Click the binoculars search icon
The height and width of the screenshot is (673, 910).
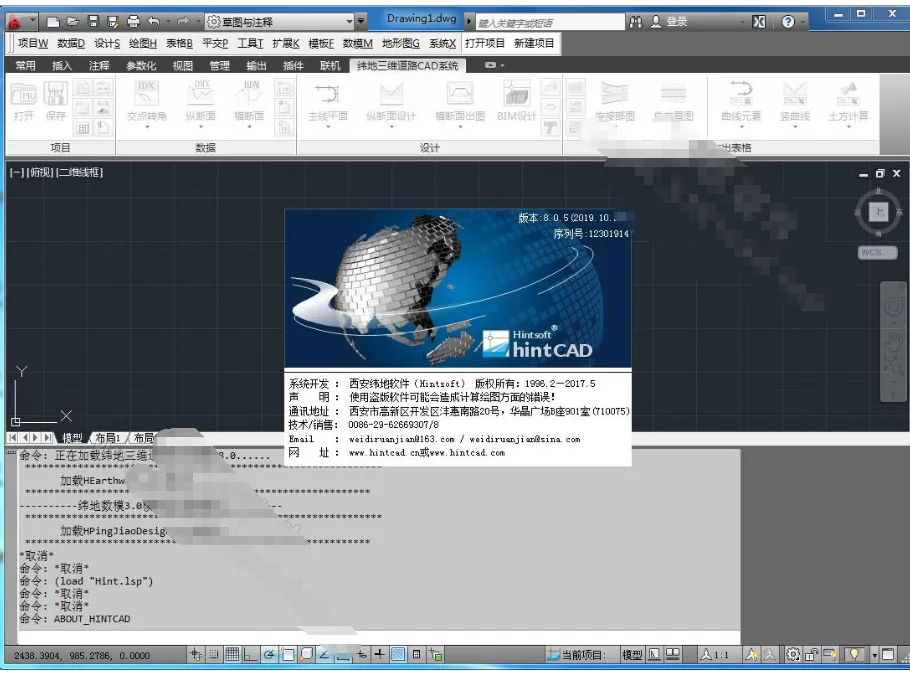click(635, 22)
